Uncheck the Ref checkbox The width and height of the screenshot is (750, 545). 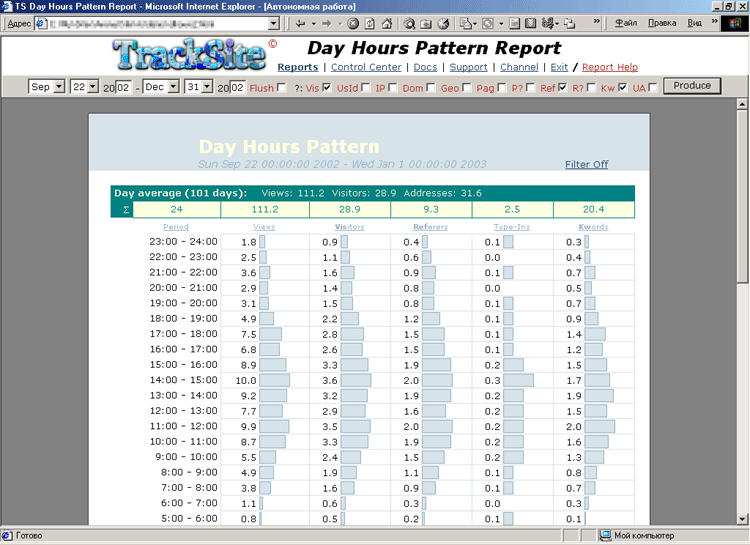(562, 87)
